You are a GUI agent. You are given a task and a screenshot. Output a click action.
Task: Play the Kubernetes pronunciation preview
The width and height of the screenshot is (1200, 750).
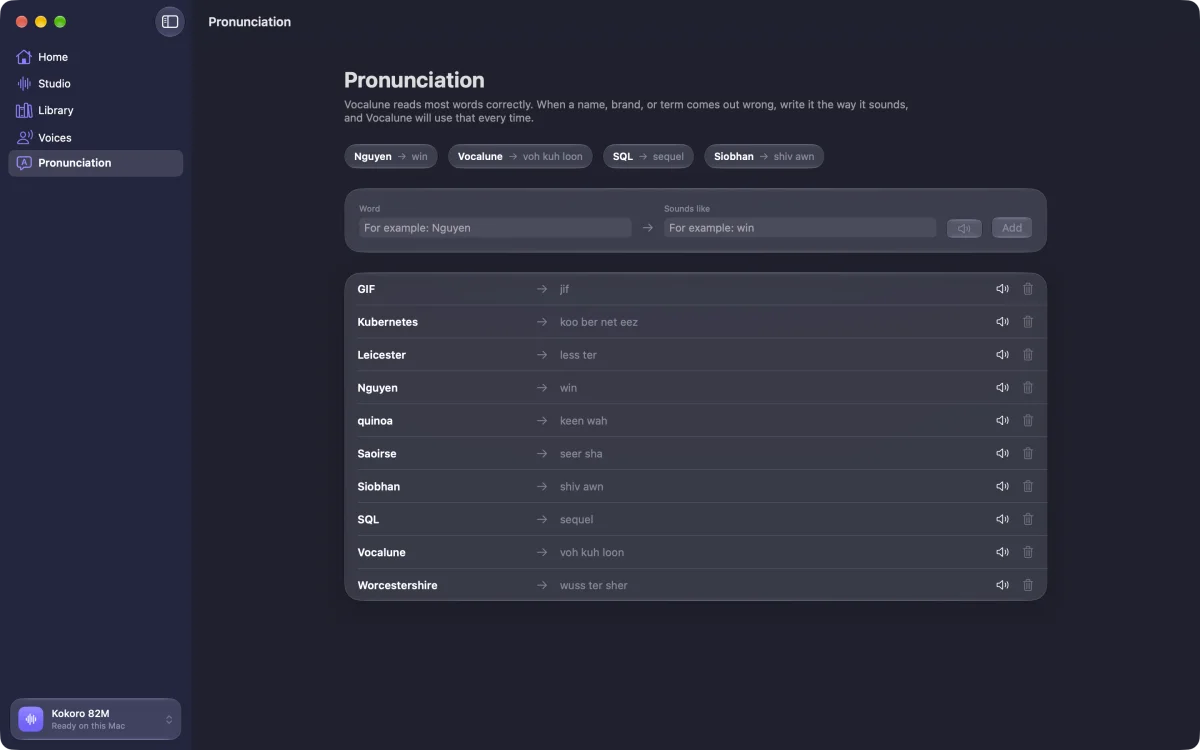pos(1002,322)
